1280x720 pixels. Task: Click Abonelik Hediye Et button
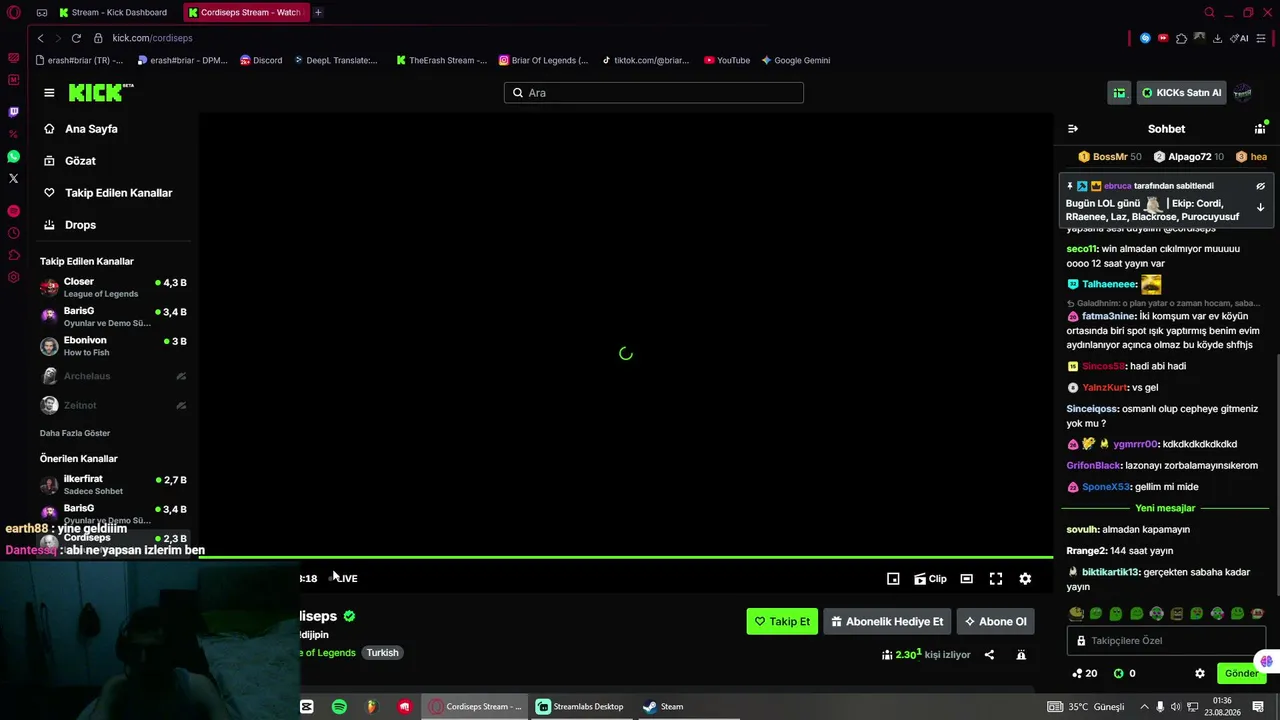coord(887,621)
